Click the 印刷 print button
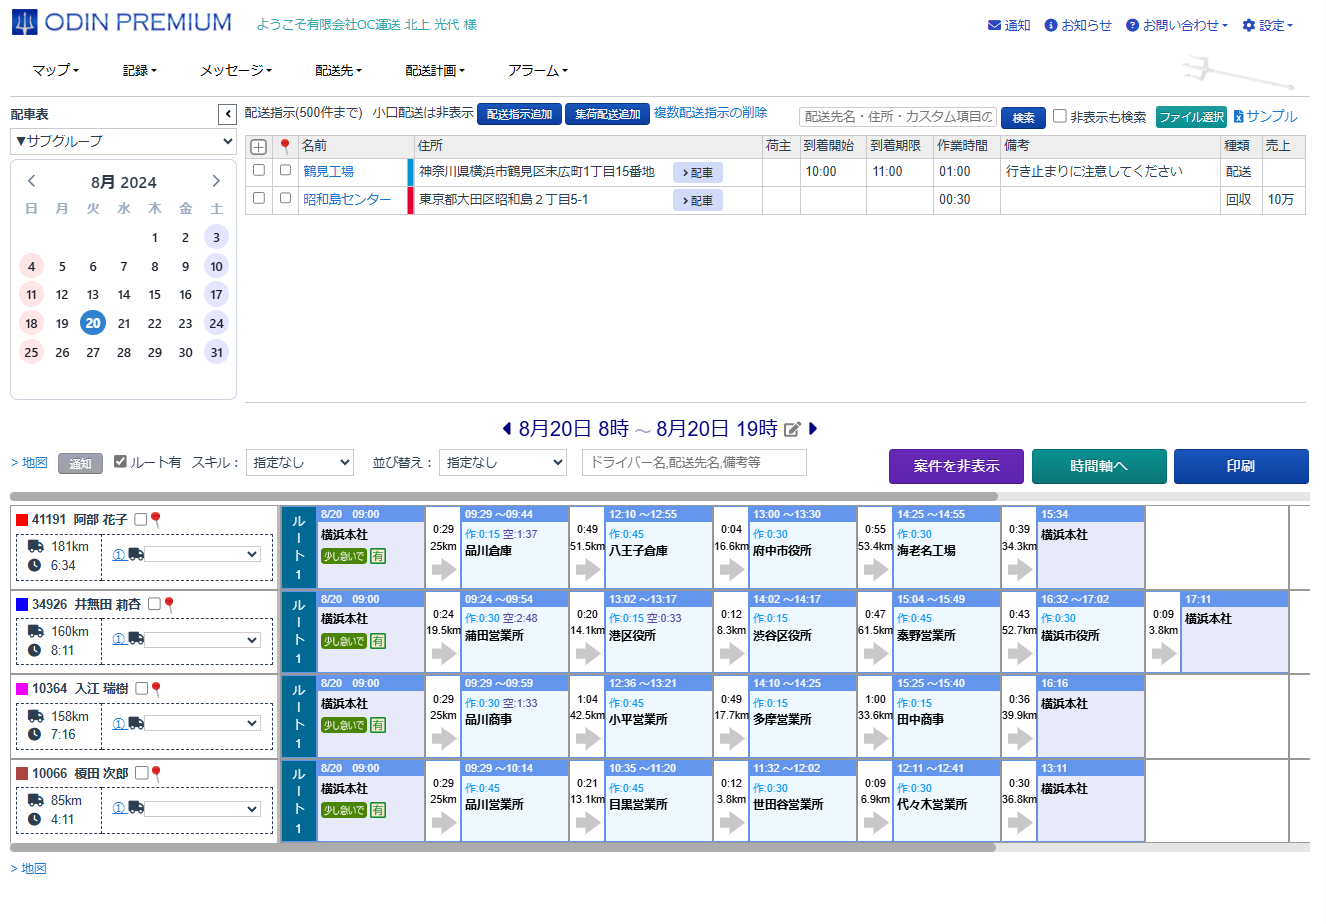 (x=1241, y=466)
